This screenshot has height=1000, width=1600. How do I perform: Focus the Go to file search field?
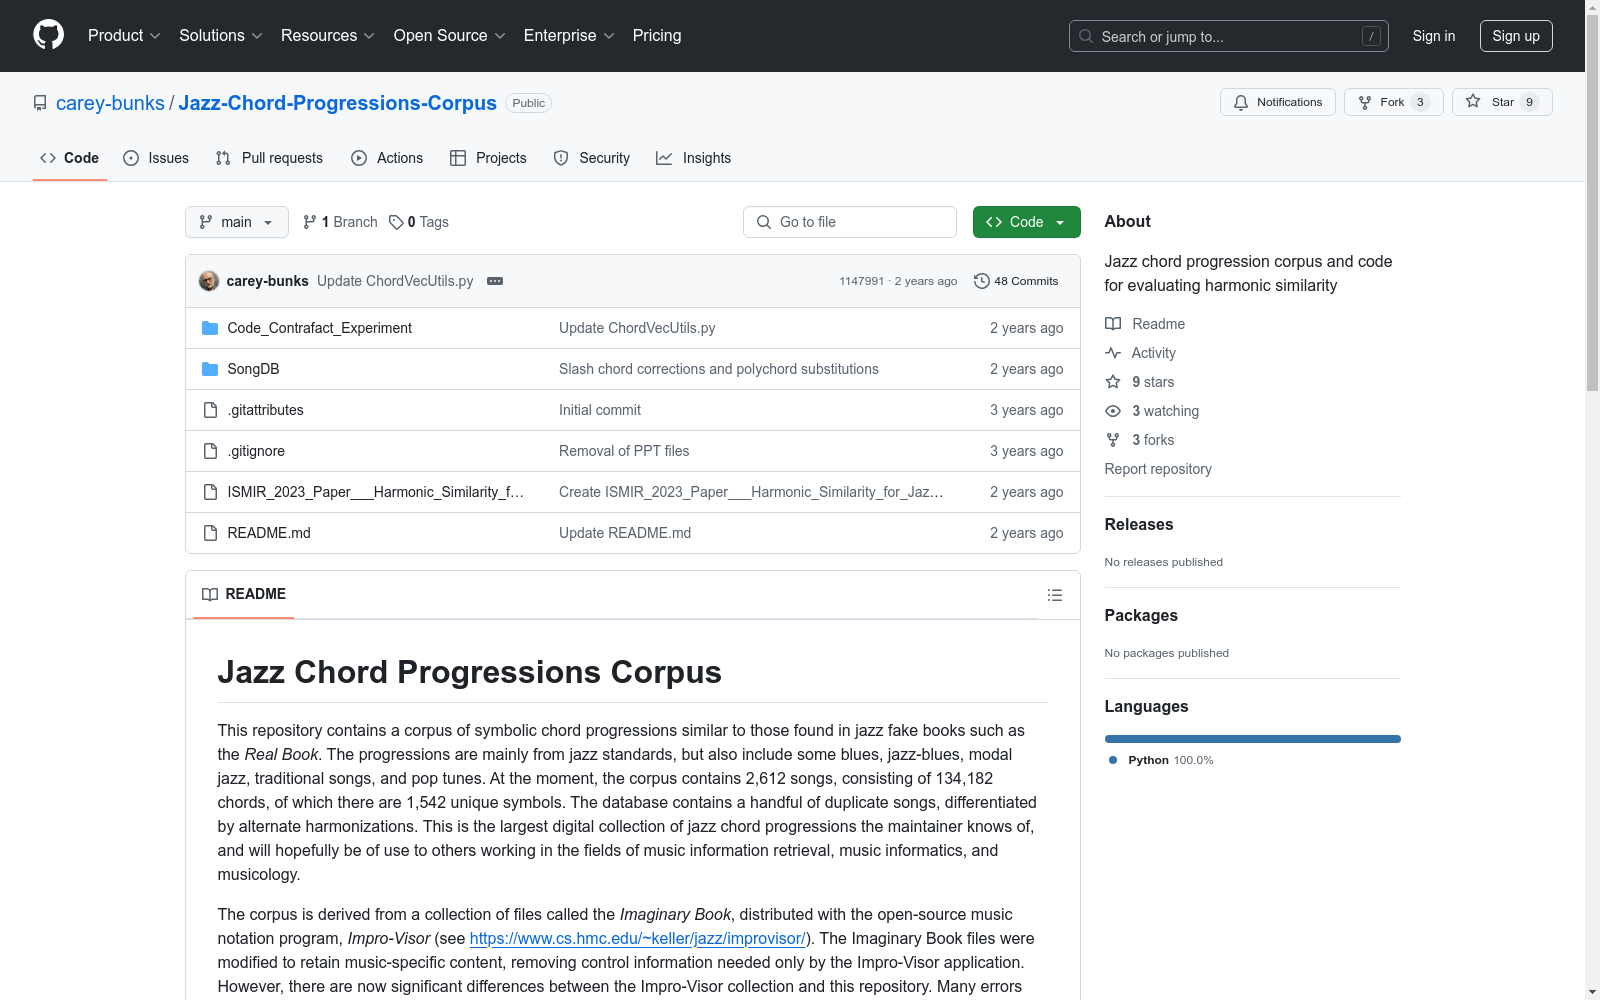point(850,222)
